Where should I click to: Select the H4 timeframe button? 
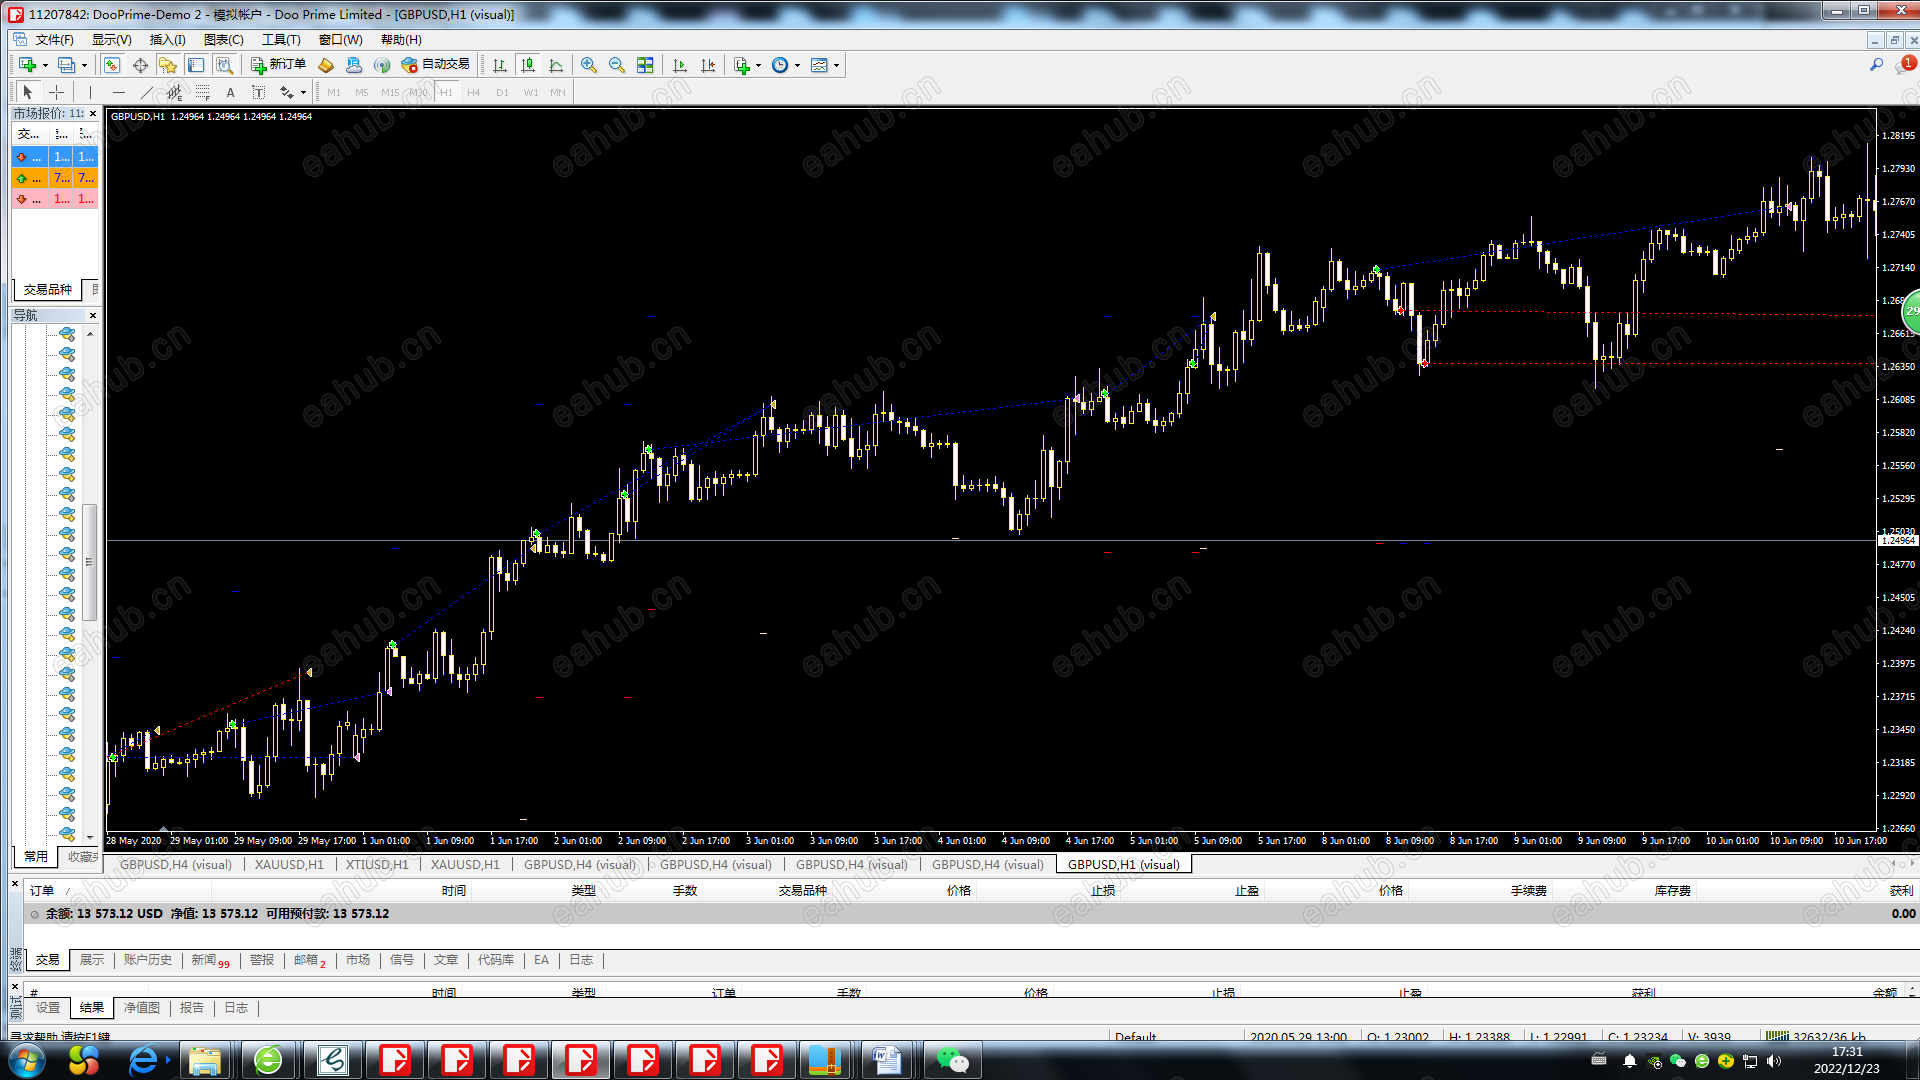[x=474, y=92]
